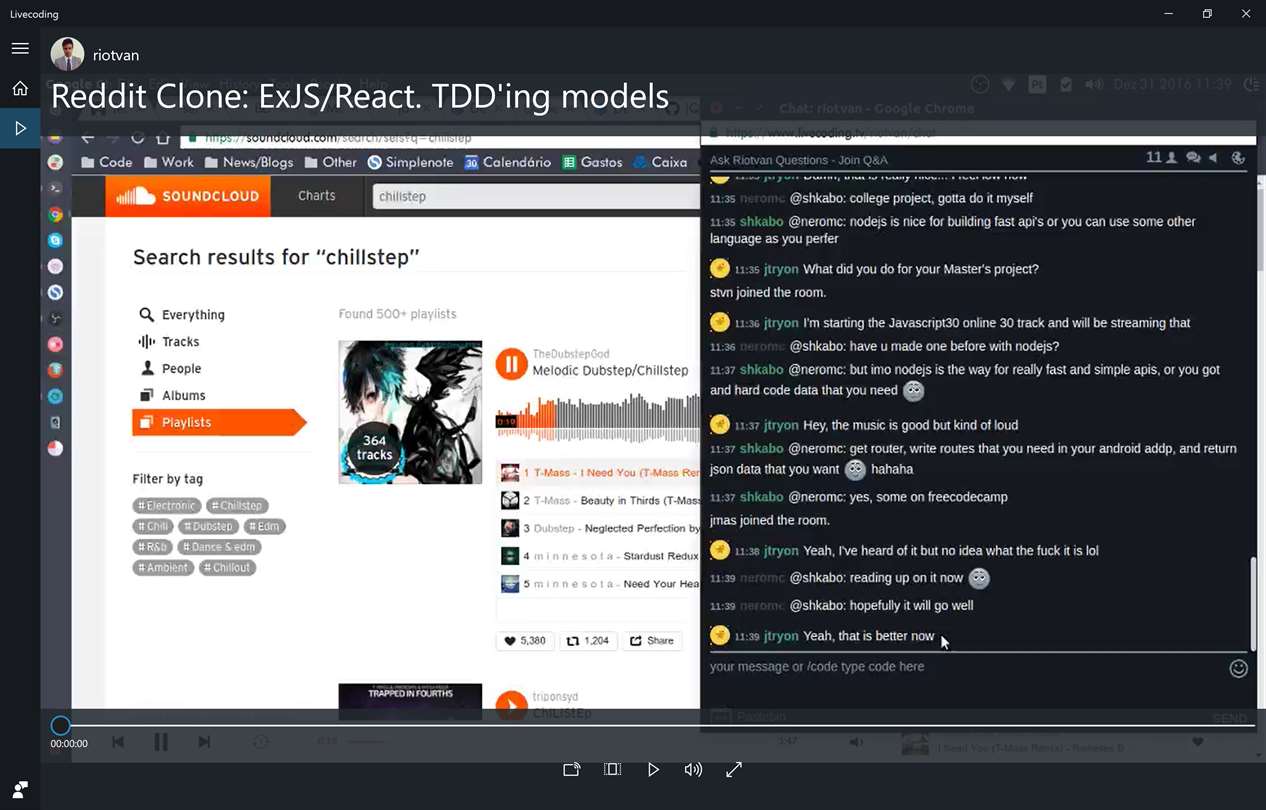The height and width of the screenshot is (810, 1266).
Task: Toggle the #Edm tag filter
Action: click(x=265, y=526)
